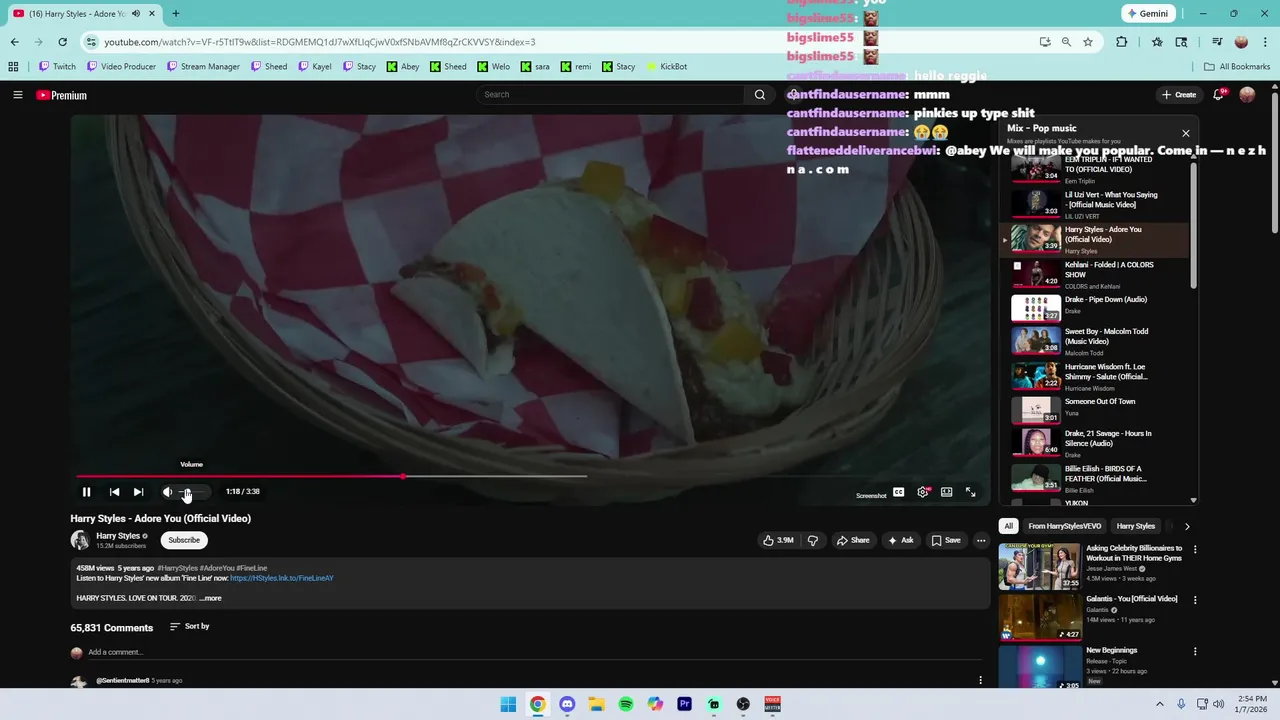The height and width of the screenshot is (720, 1280).
Task: Open Chrome three-dot menu
Action: point(1264,42)
